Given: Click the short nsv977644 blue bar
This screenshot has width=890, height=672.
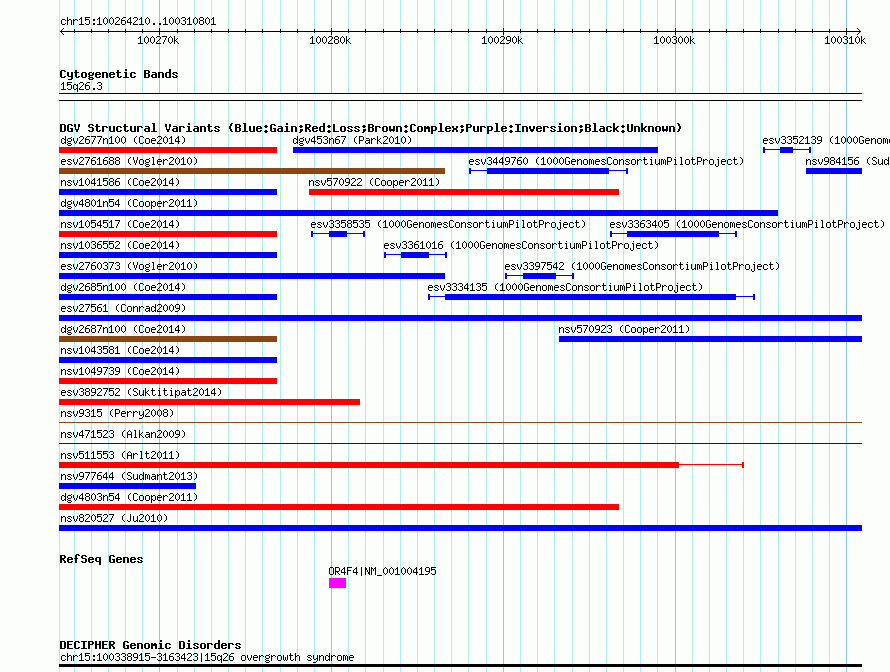Looking at the screenshot, I should (x=127, y=486).
